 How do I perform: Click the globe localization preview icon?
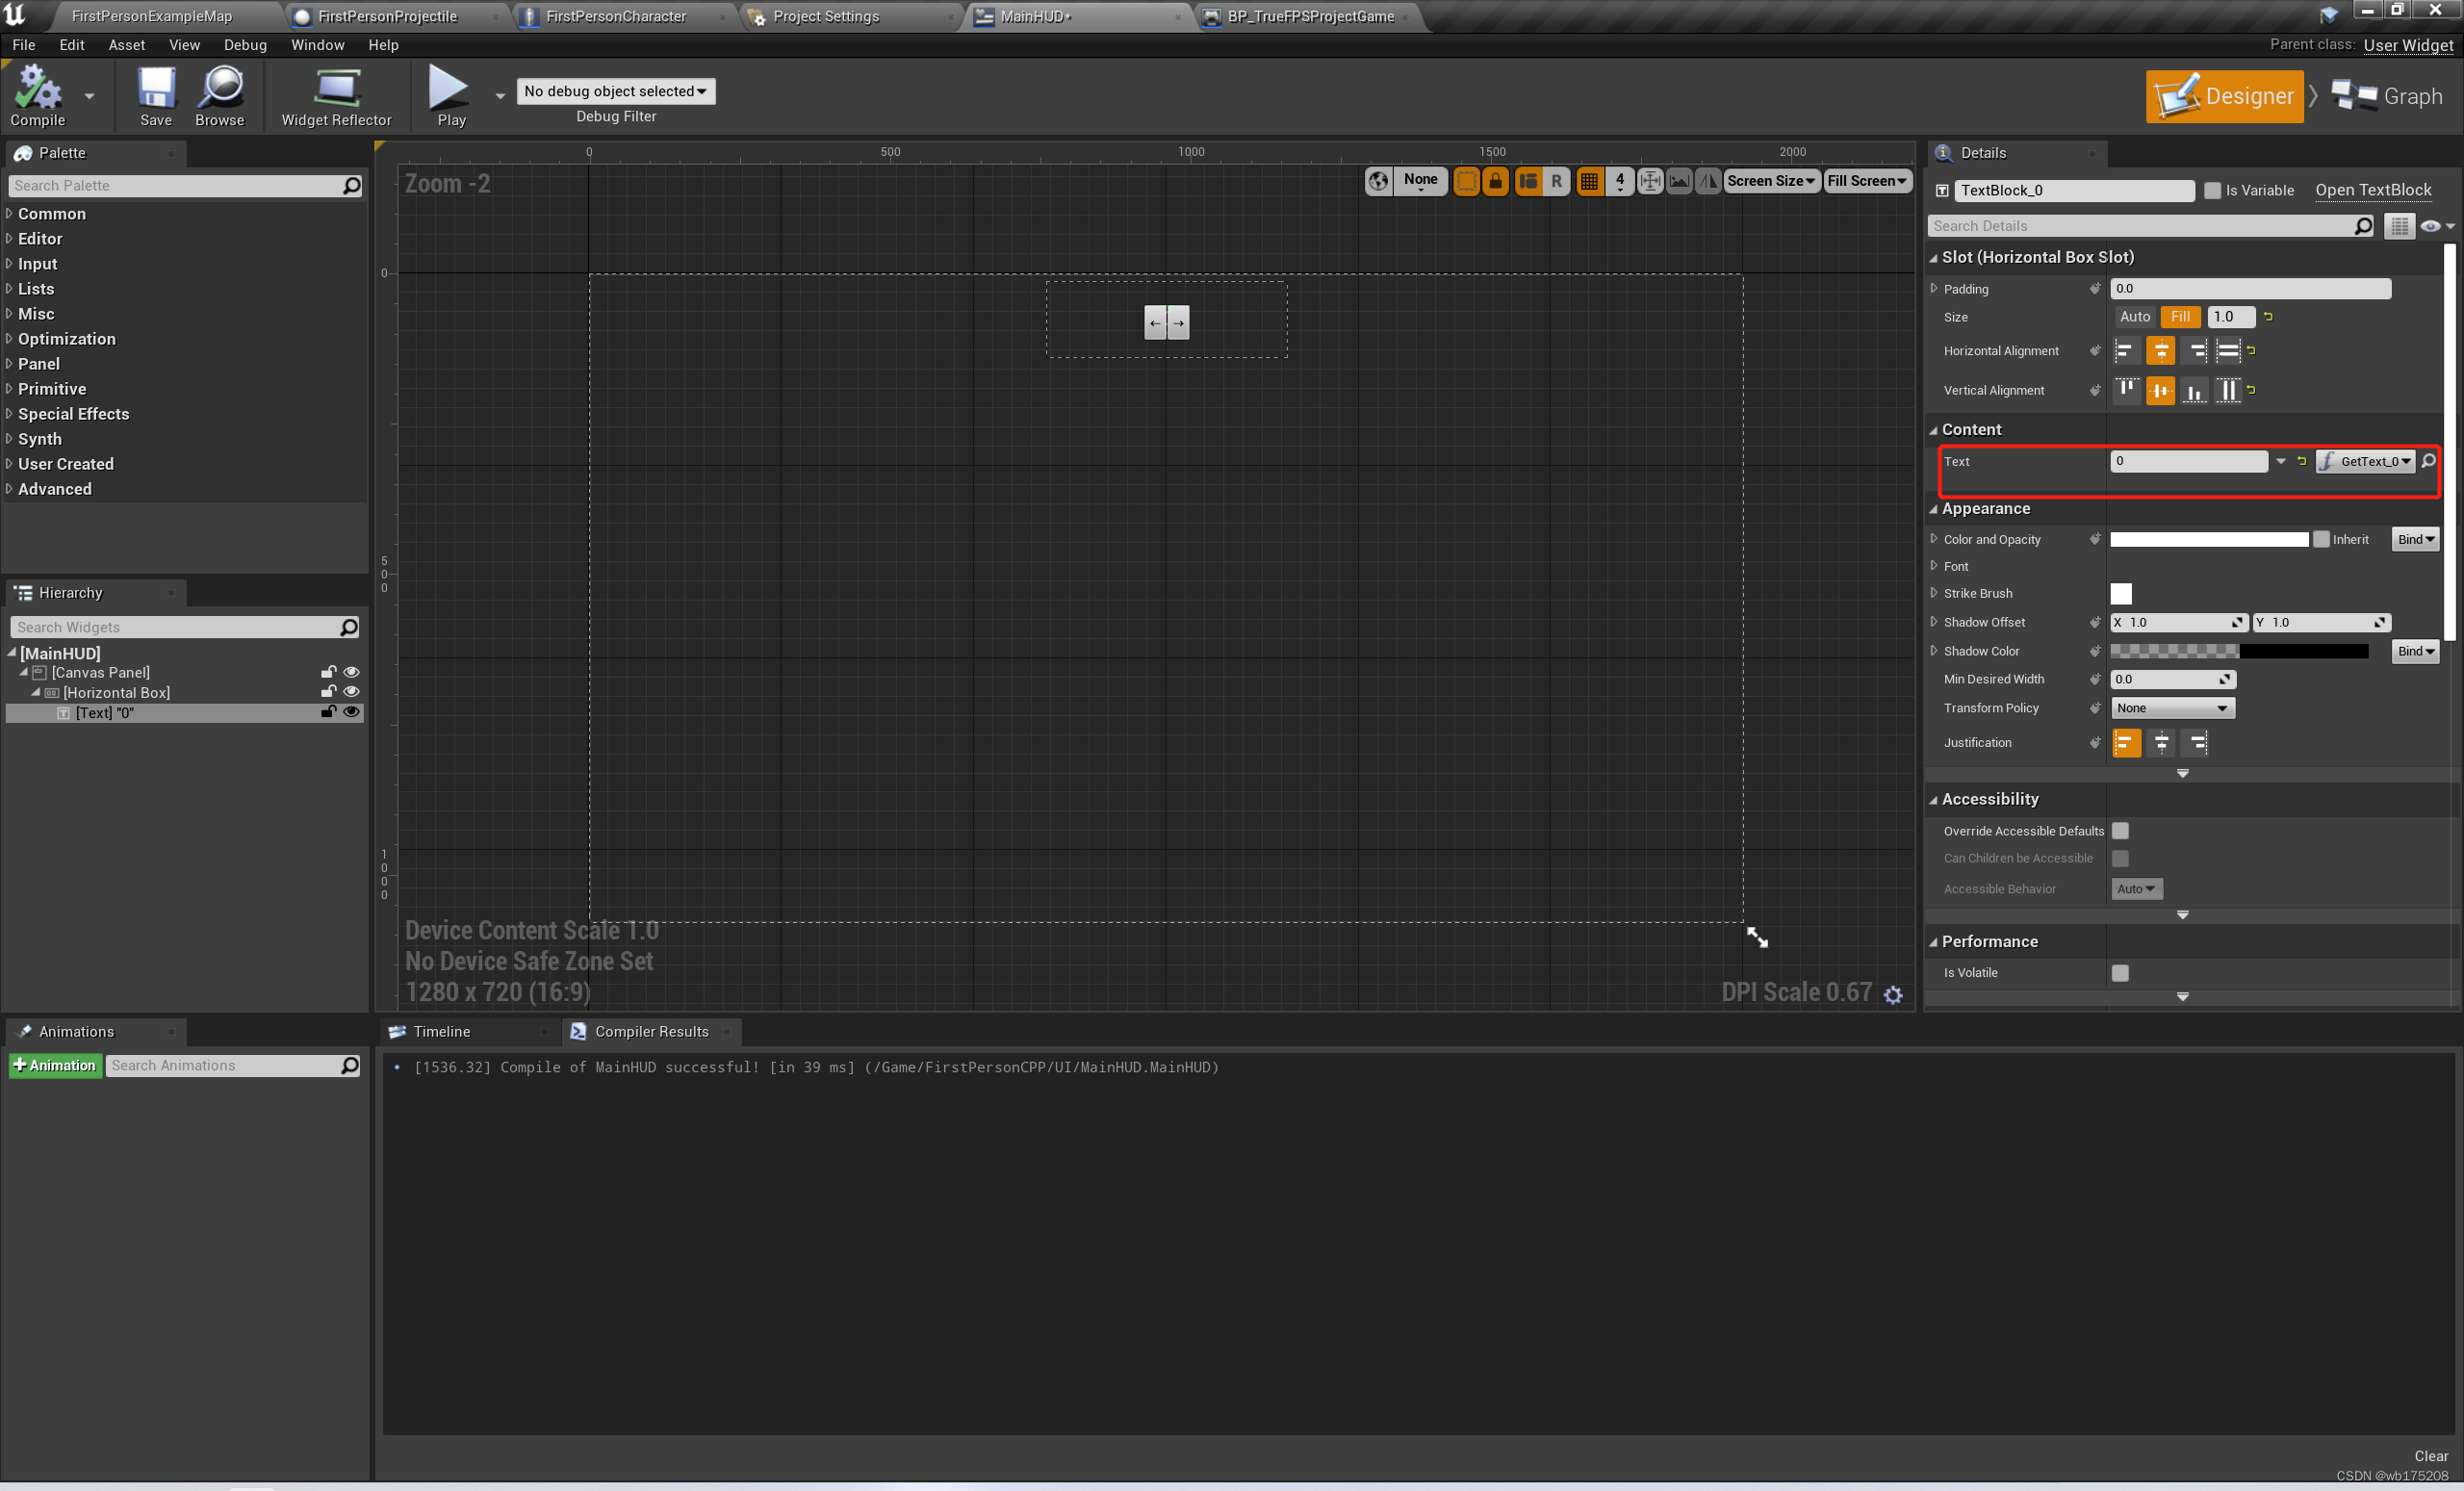pos(1378,181)
